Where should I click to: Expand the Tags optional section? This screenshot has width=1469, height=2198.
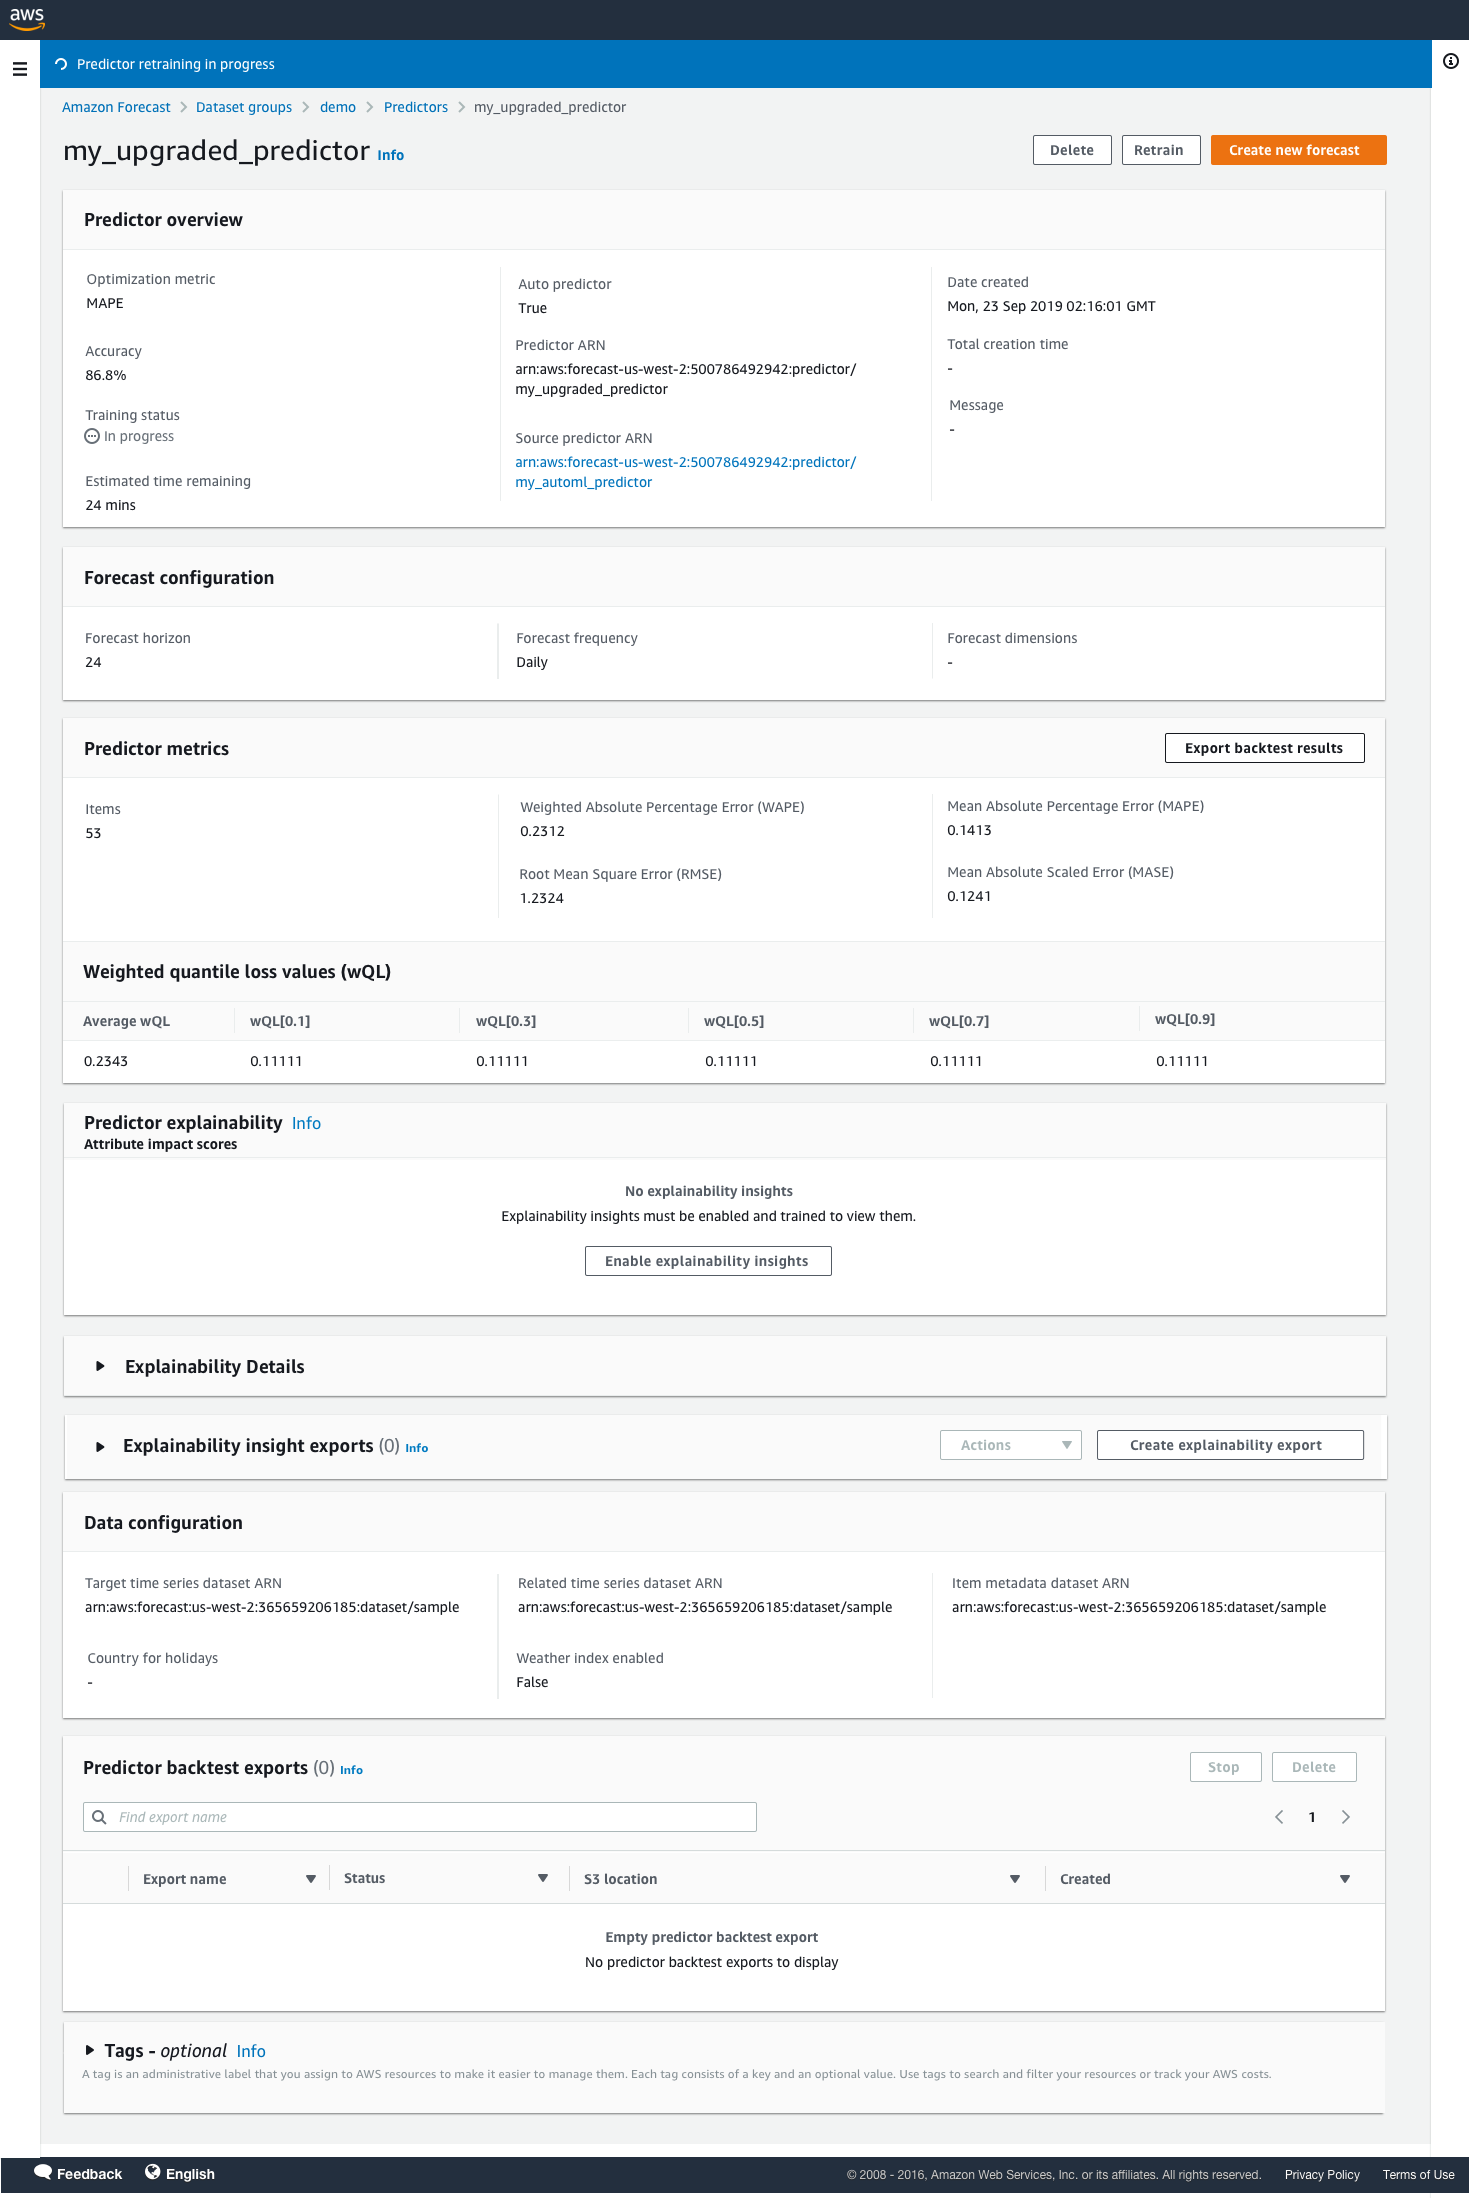(x=90, y=2050)
